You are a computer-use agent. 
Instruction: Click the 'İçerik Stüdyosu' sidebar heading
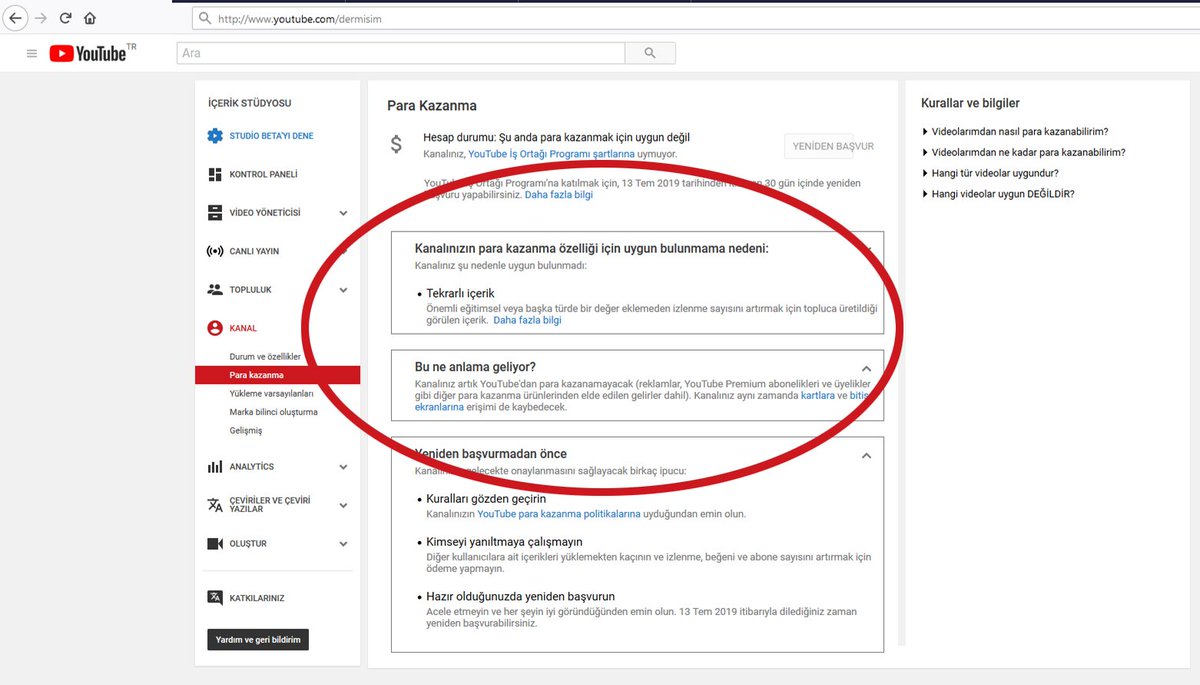pyautogui.click(x=249, y=103)
